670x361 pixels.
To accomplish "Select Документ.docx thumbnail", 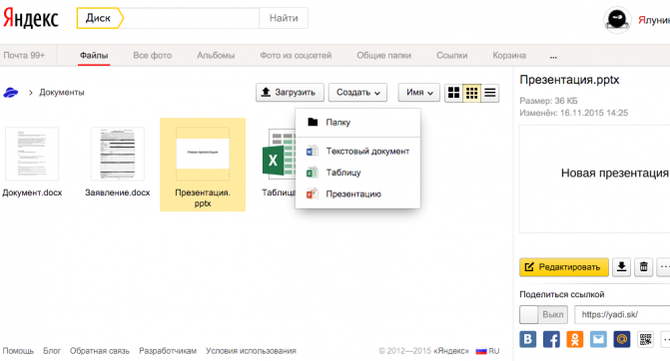I will point(32,154).
